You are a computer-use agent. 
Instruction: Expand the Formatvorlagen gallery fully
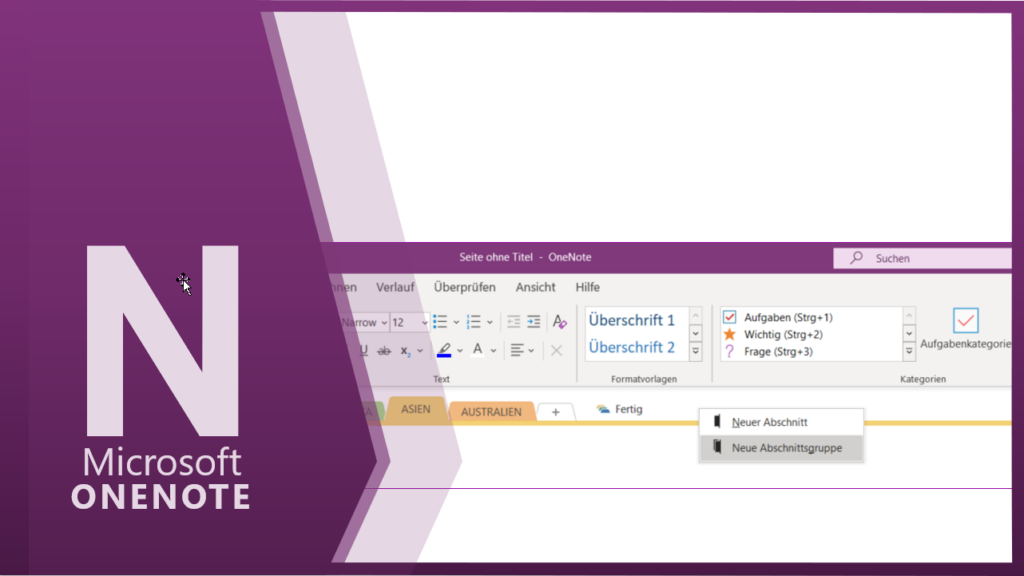click(696, 352)
